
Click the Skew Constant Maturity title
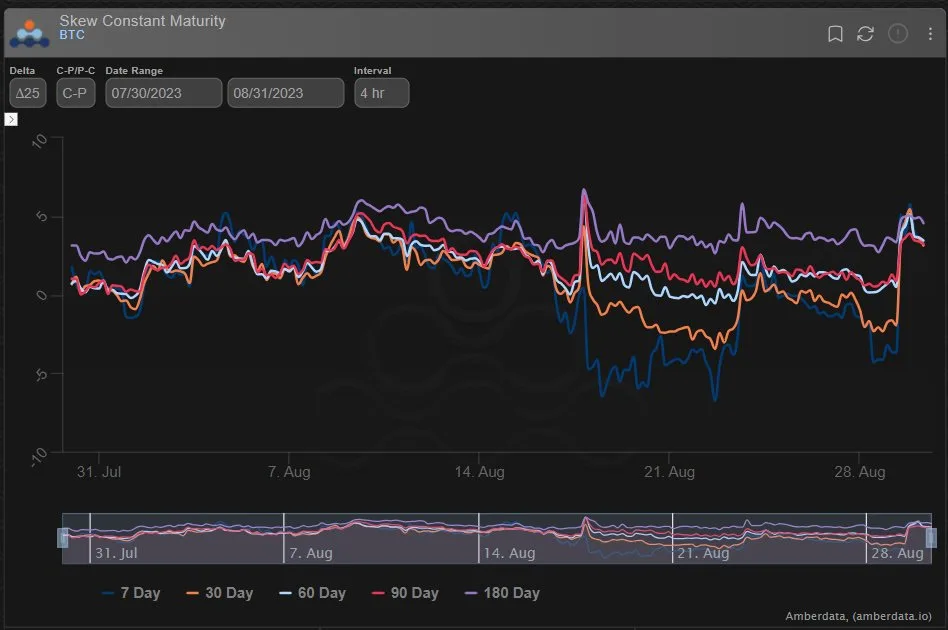tap(142, 21)
